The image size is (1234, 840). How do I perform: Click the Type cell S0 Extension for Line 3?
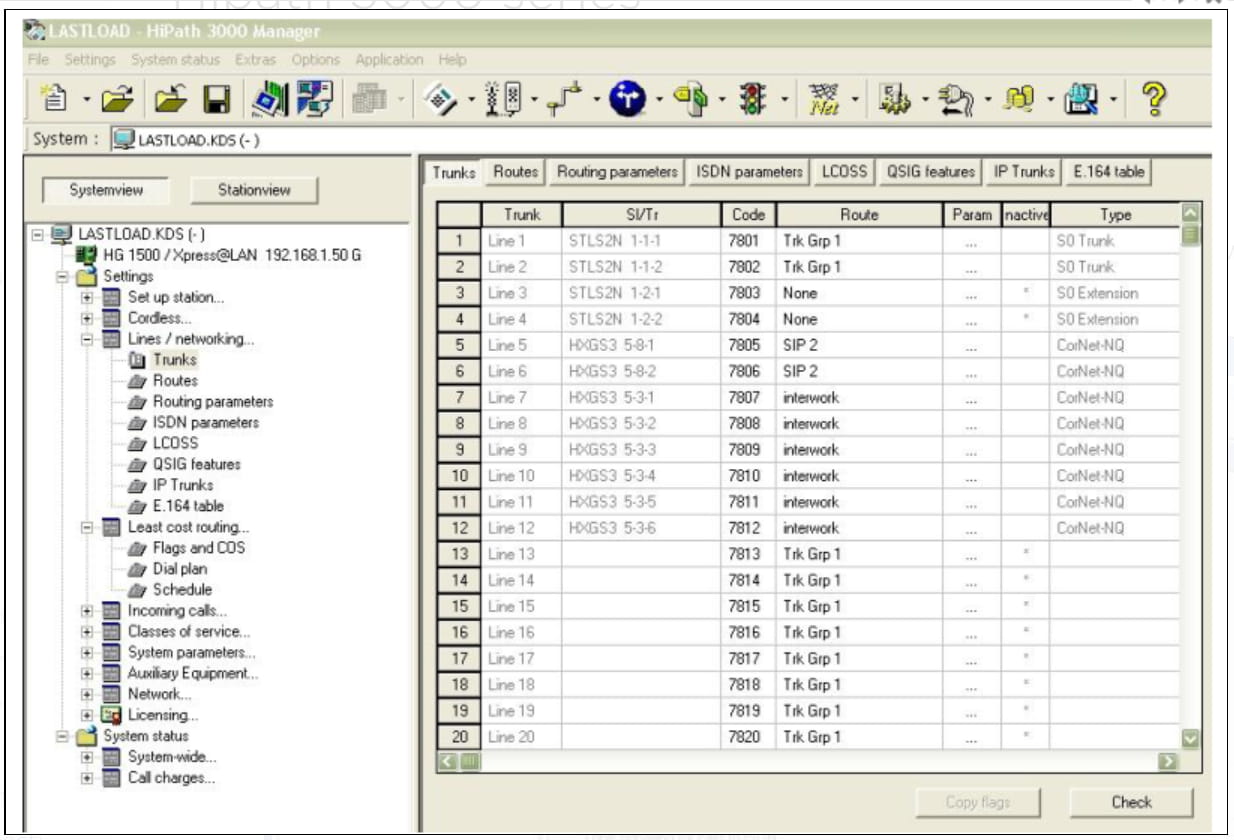point(1115,293)
